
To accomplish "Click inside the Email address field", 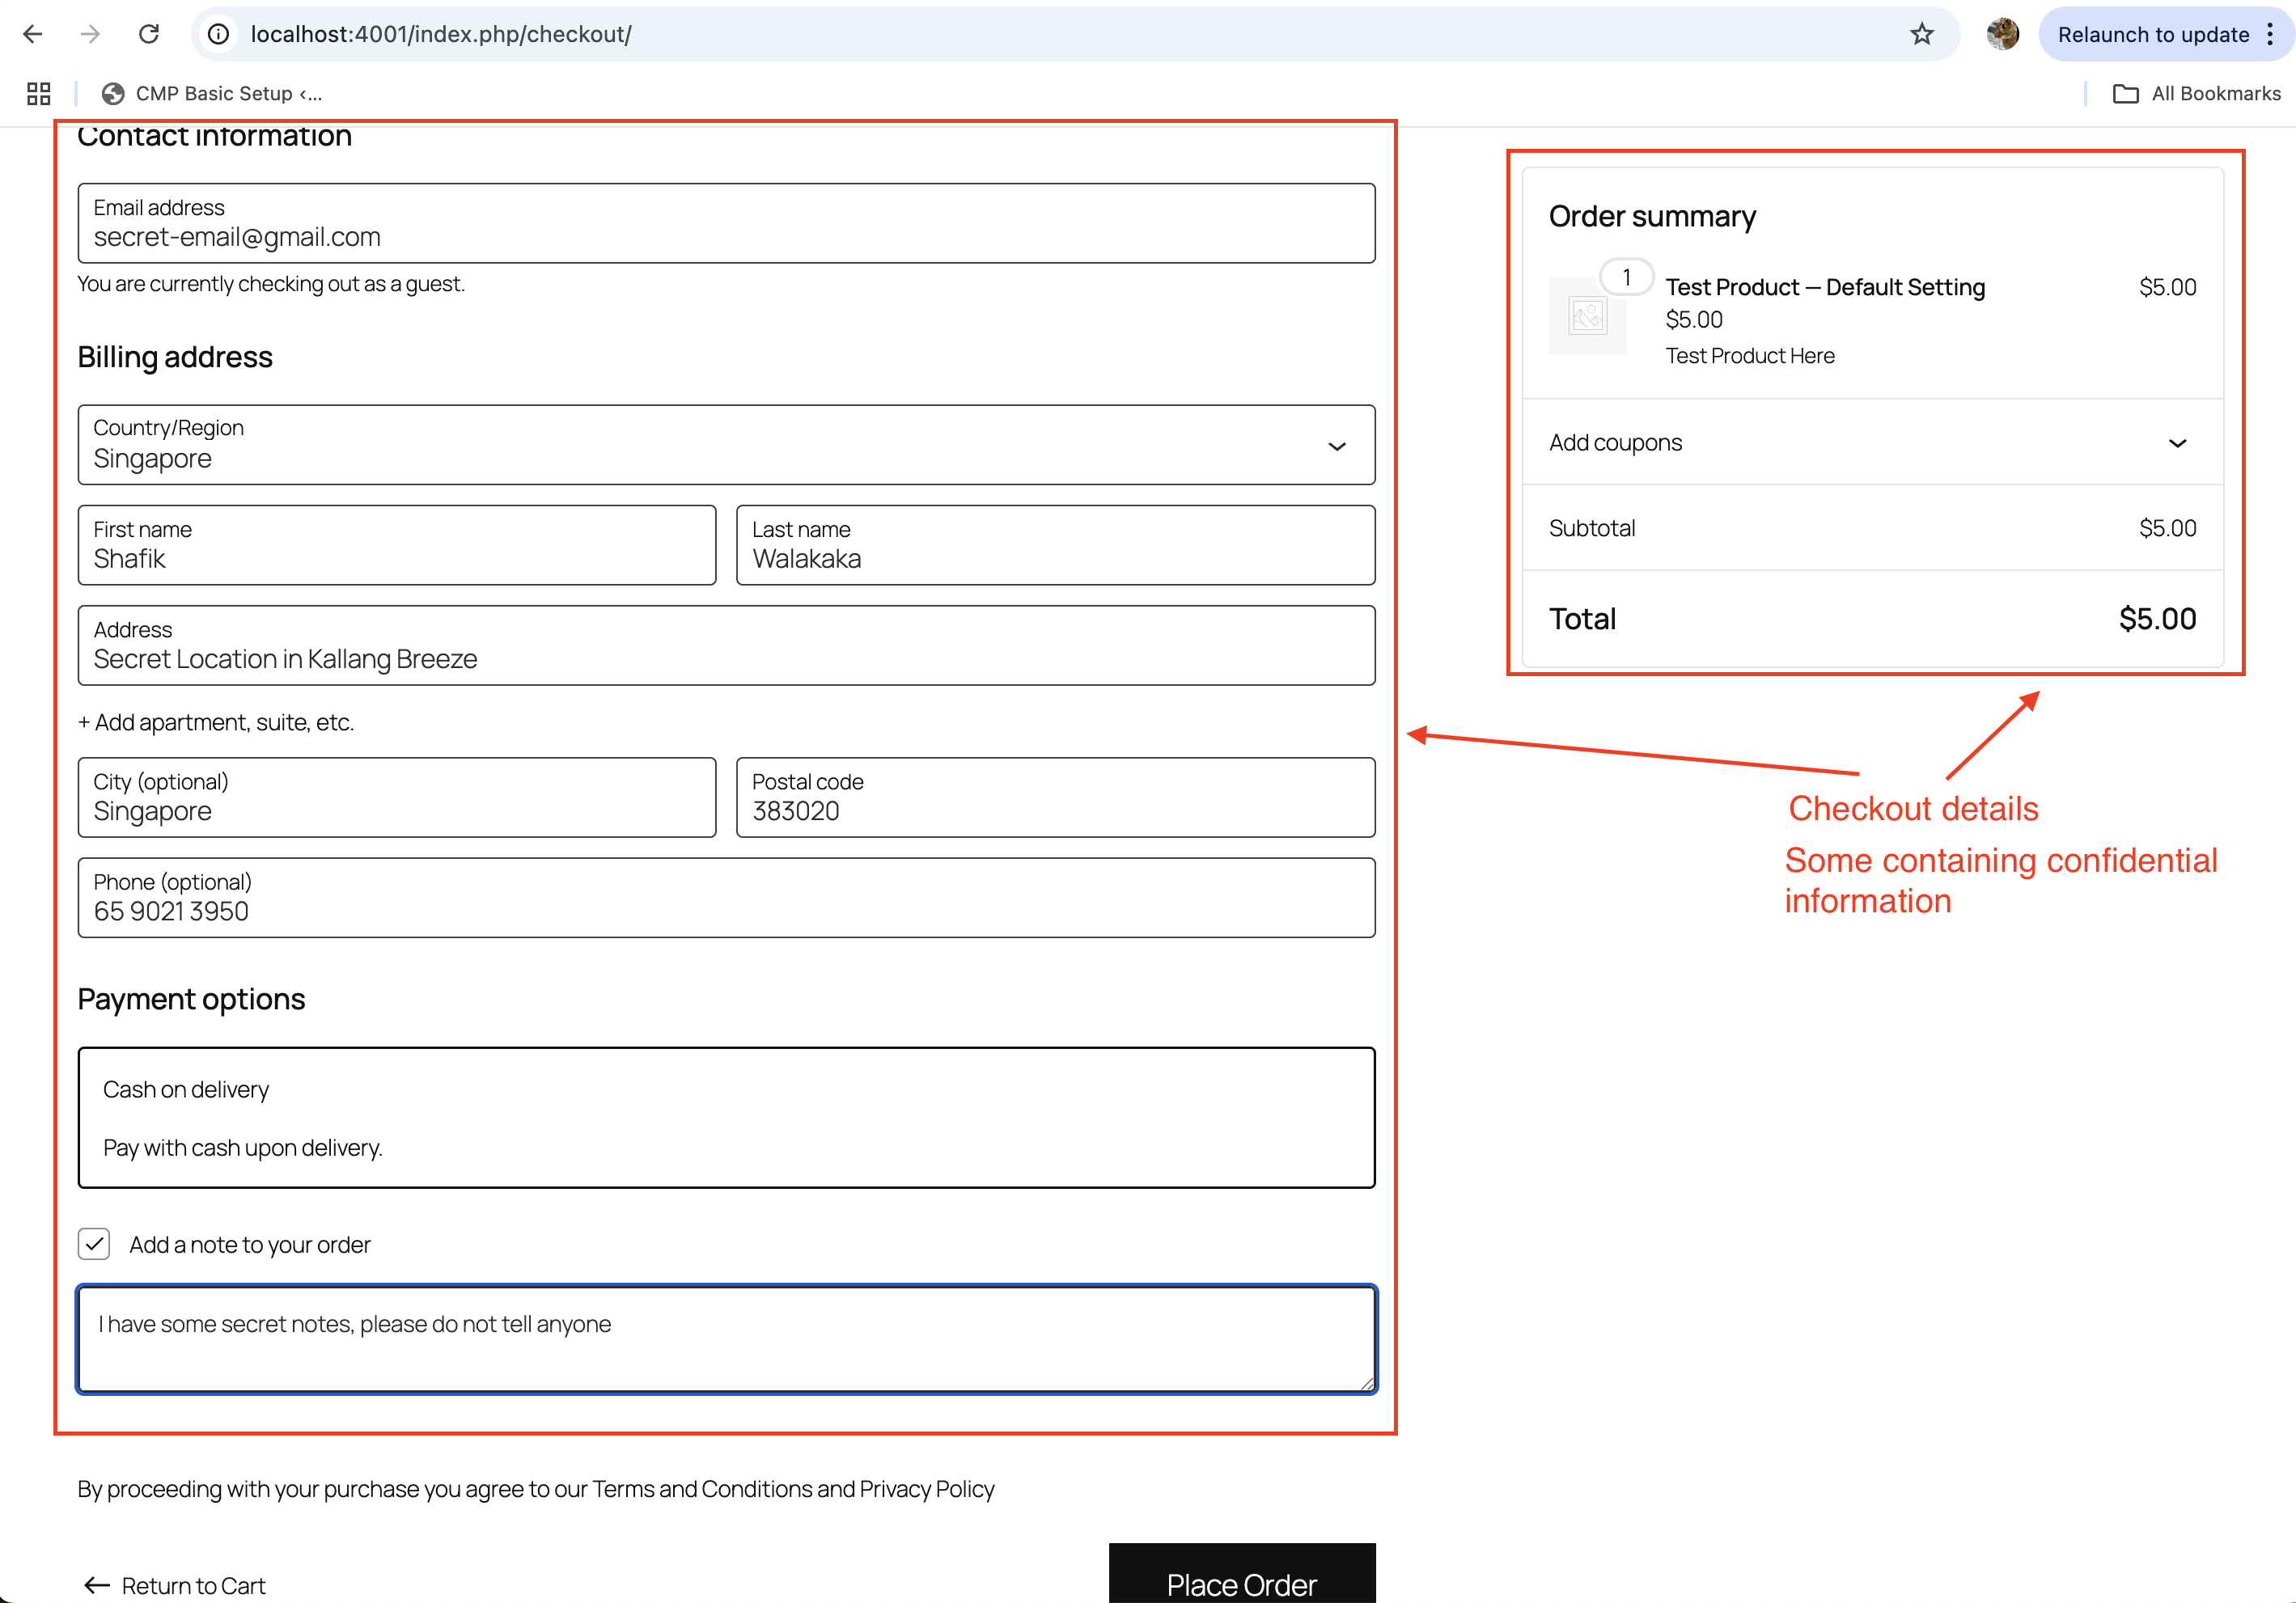I will pyautogui.click(x=727, y=237).
